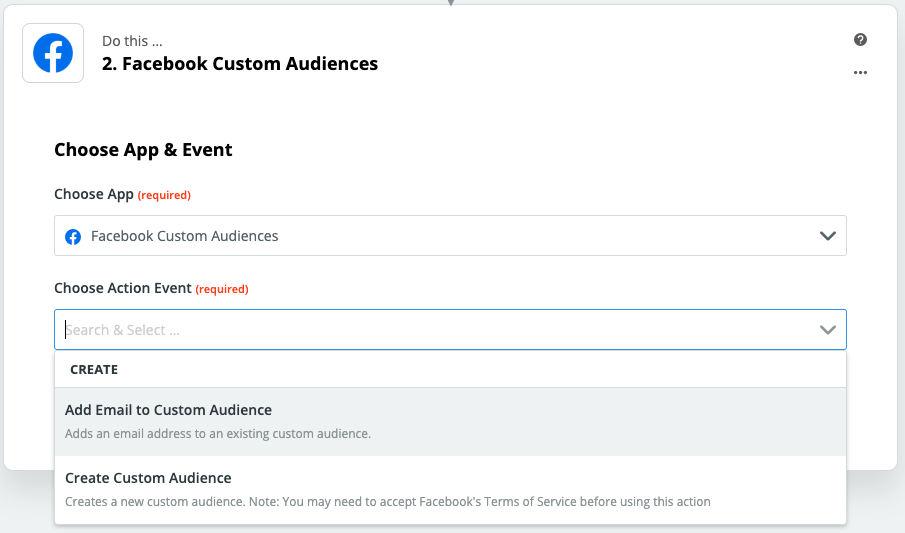Collapse the Choose Action Event dropdown chevron
The height and width of the screenshot is (533, 905).
(x=827, y=330)
